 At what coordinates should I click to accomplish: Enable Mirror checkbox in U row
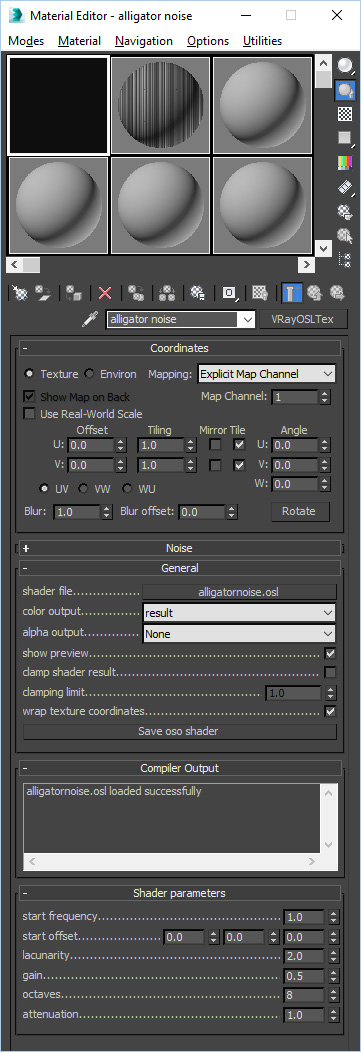click(x=215, y=444)
